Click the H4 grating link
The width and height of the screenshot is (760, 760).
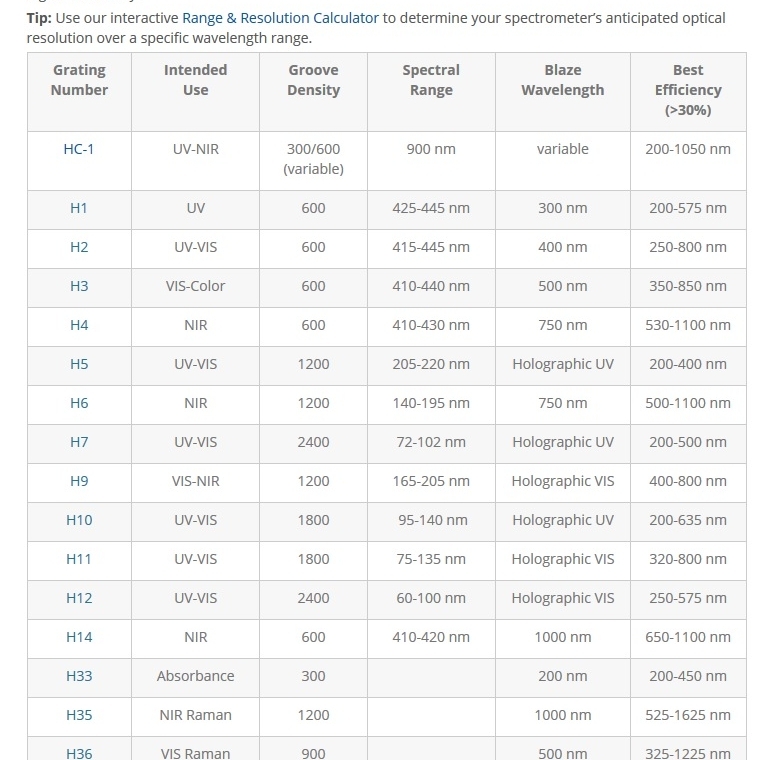point(79,325)
